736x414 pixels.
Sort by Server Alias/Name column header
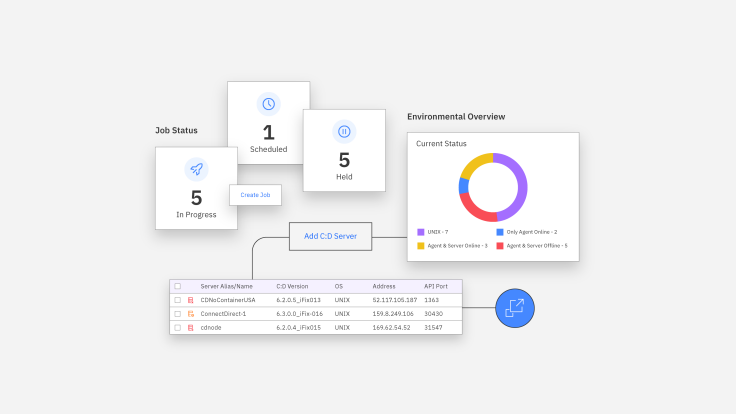(x=226, y=286)
